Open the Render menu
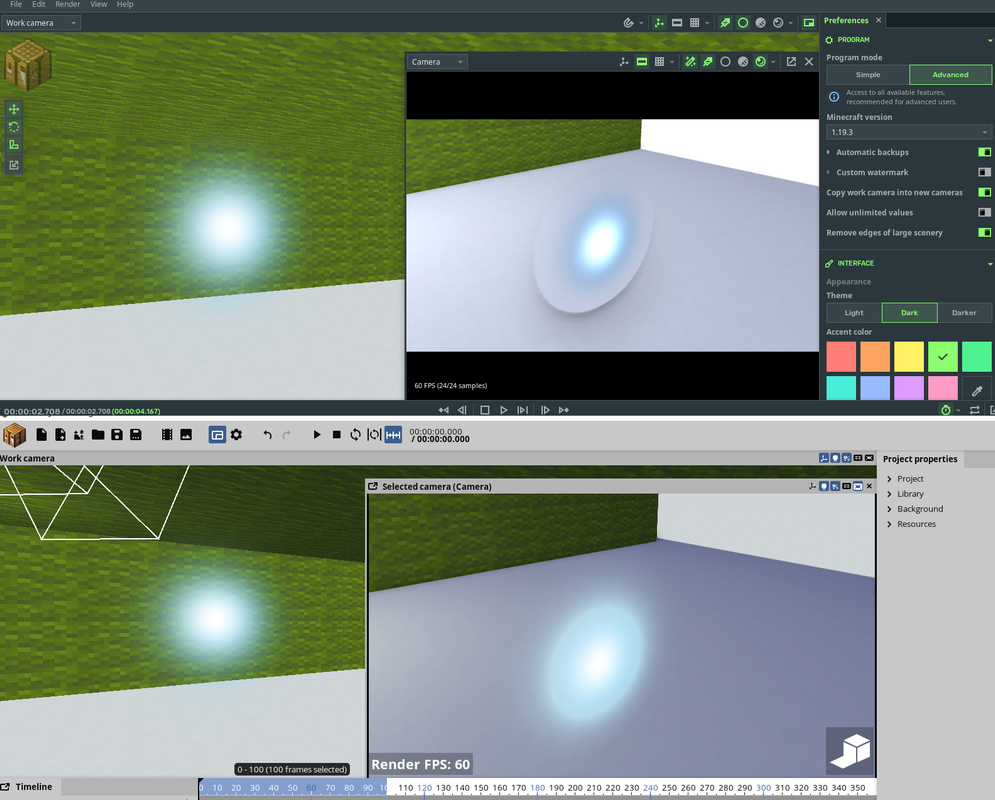995x800 pixels. coord(67,4)
